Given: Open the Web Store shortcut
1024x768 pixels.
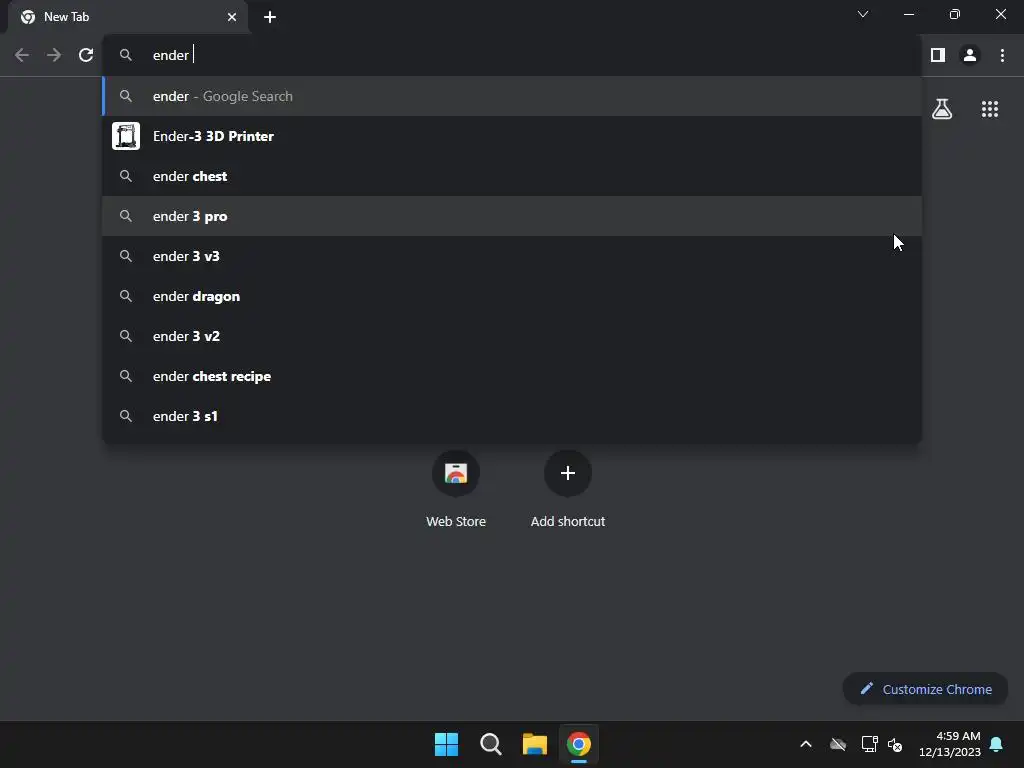Looking at the screenshot, I should coord(456,488).
